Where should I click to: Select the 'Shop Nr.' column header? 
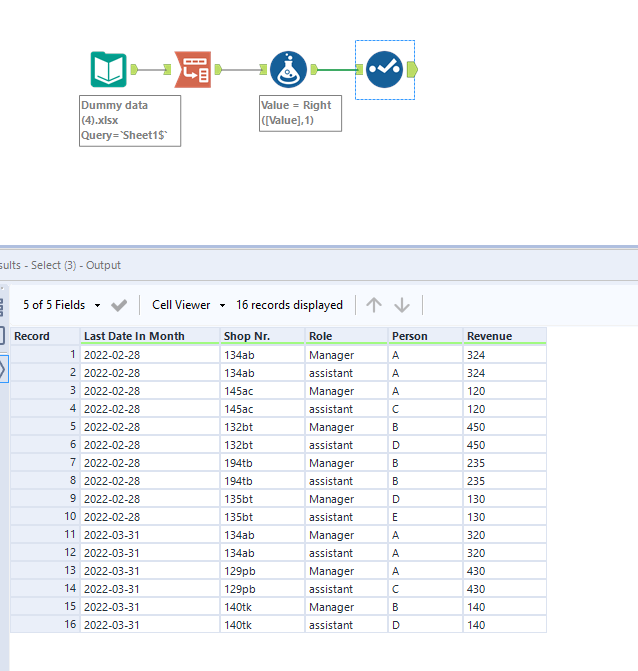247,336
